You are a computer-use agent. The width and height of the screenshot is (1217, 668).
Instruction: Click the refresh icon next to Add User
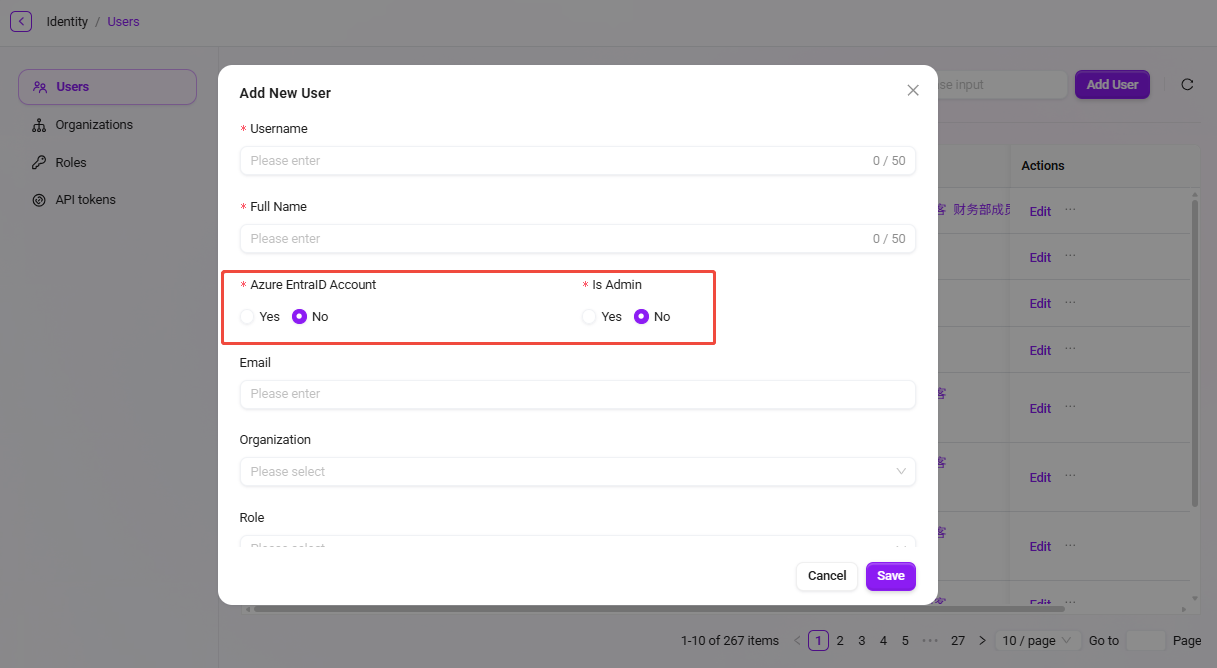click(1187, 85)
